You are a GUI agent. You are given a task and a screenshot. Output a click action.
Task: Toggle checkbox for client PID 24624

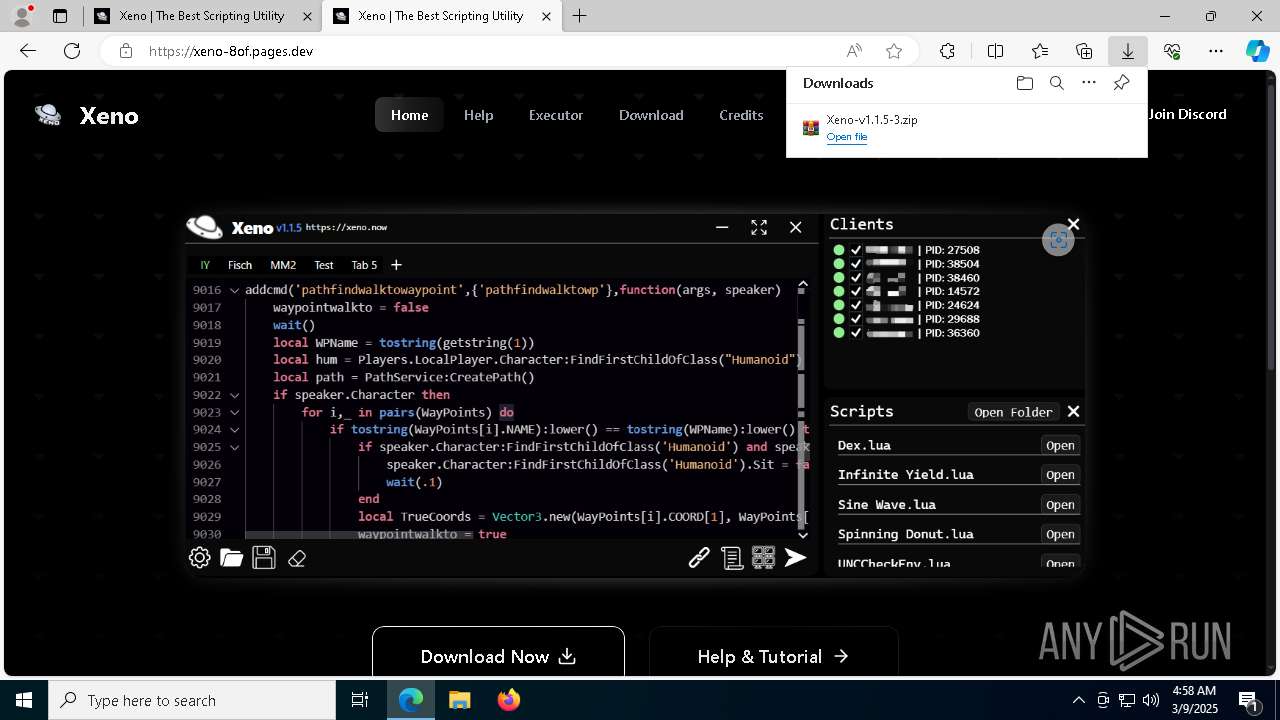(856, 305)
